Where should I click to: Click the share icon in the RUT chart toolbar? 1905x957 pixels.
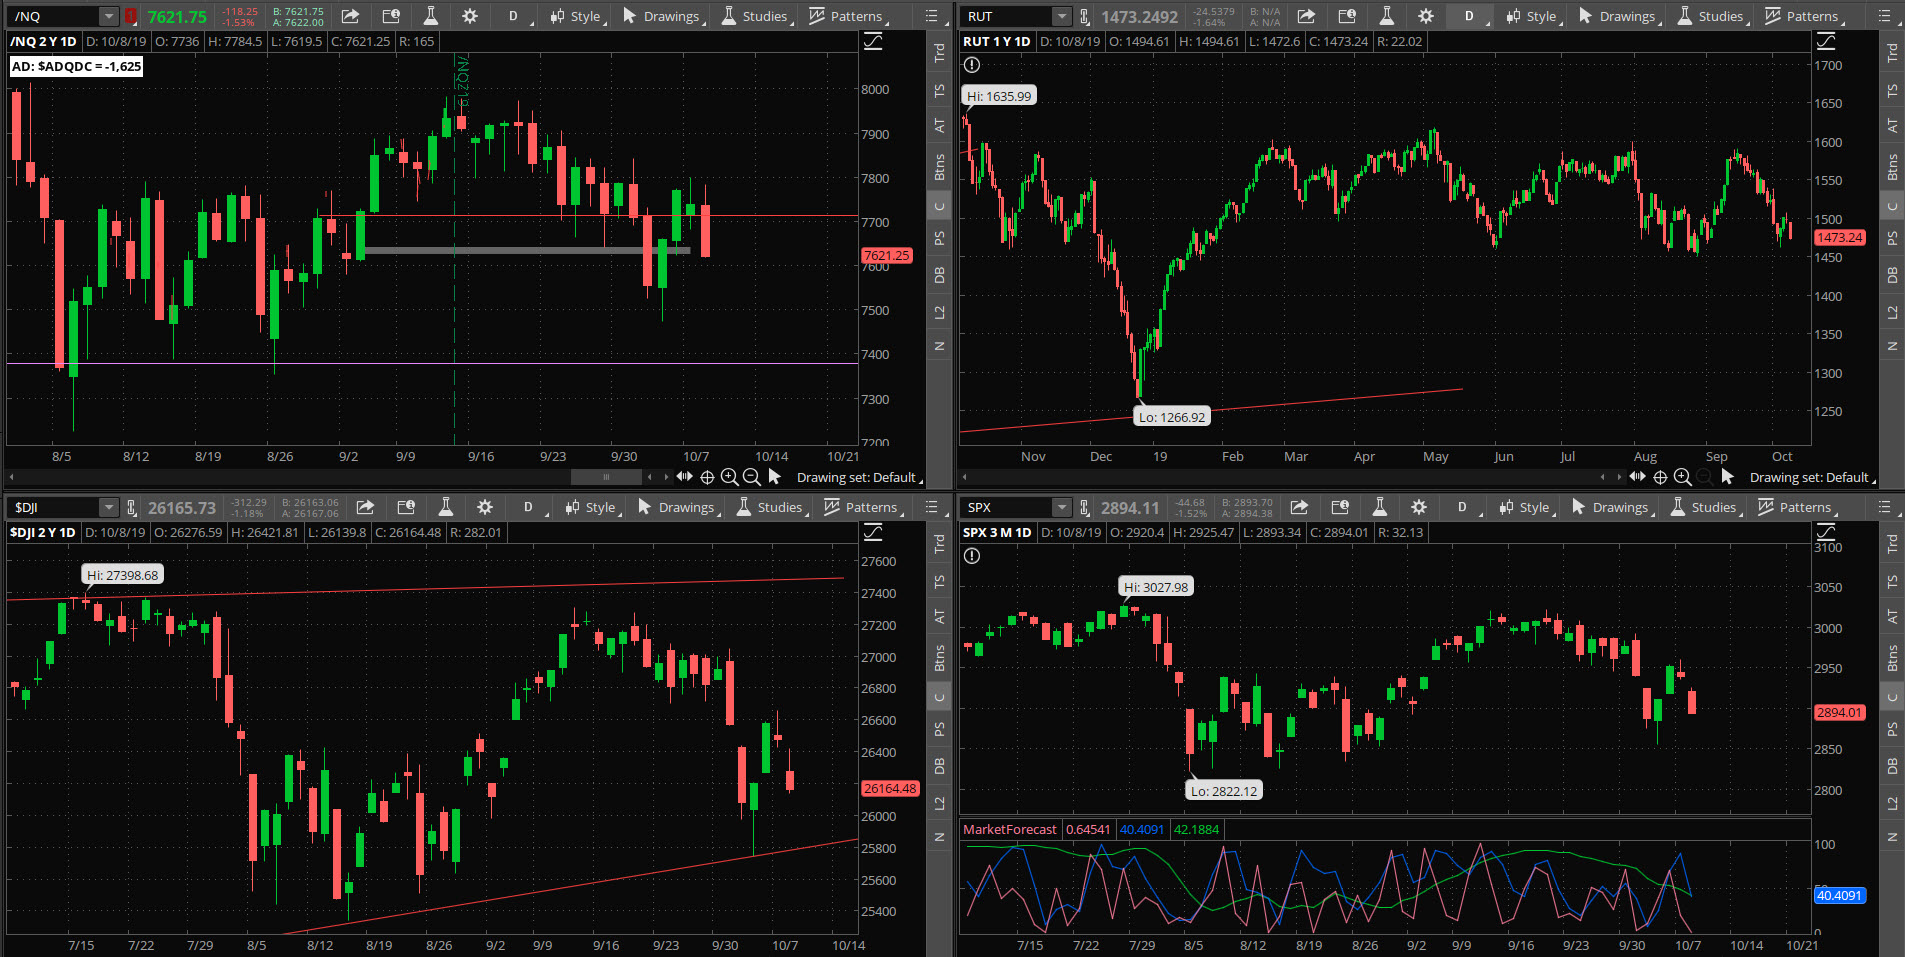click(x=1306, y=16)
